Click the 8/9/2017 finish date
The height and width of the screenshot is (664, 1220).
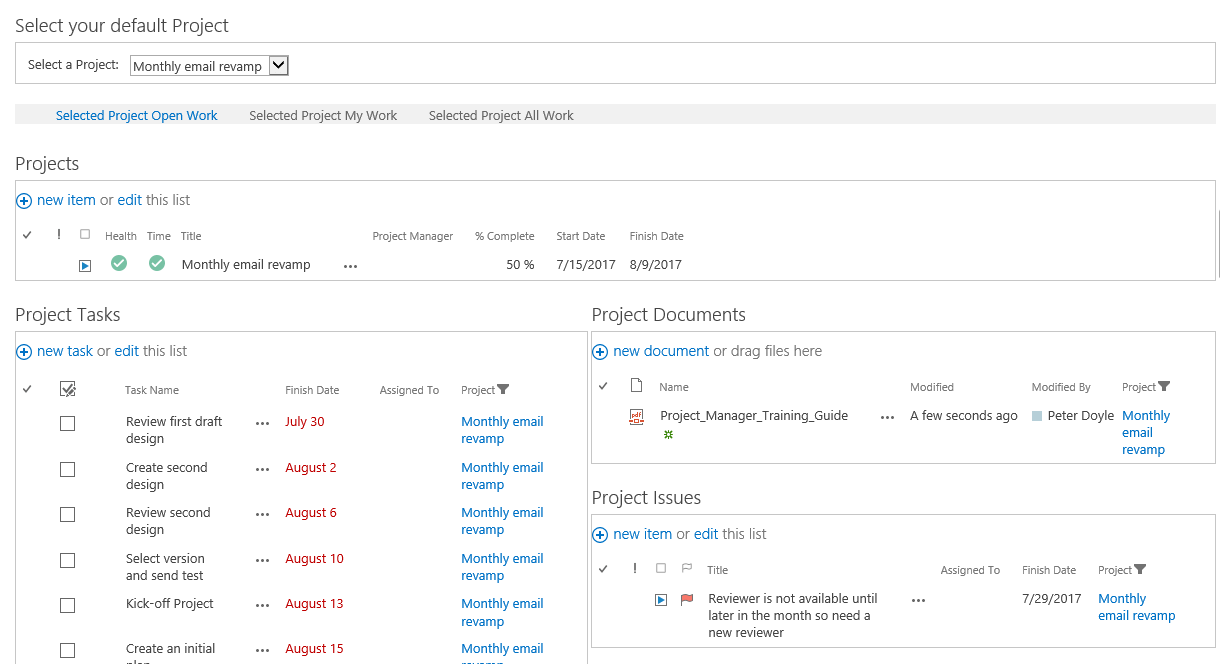656,265
